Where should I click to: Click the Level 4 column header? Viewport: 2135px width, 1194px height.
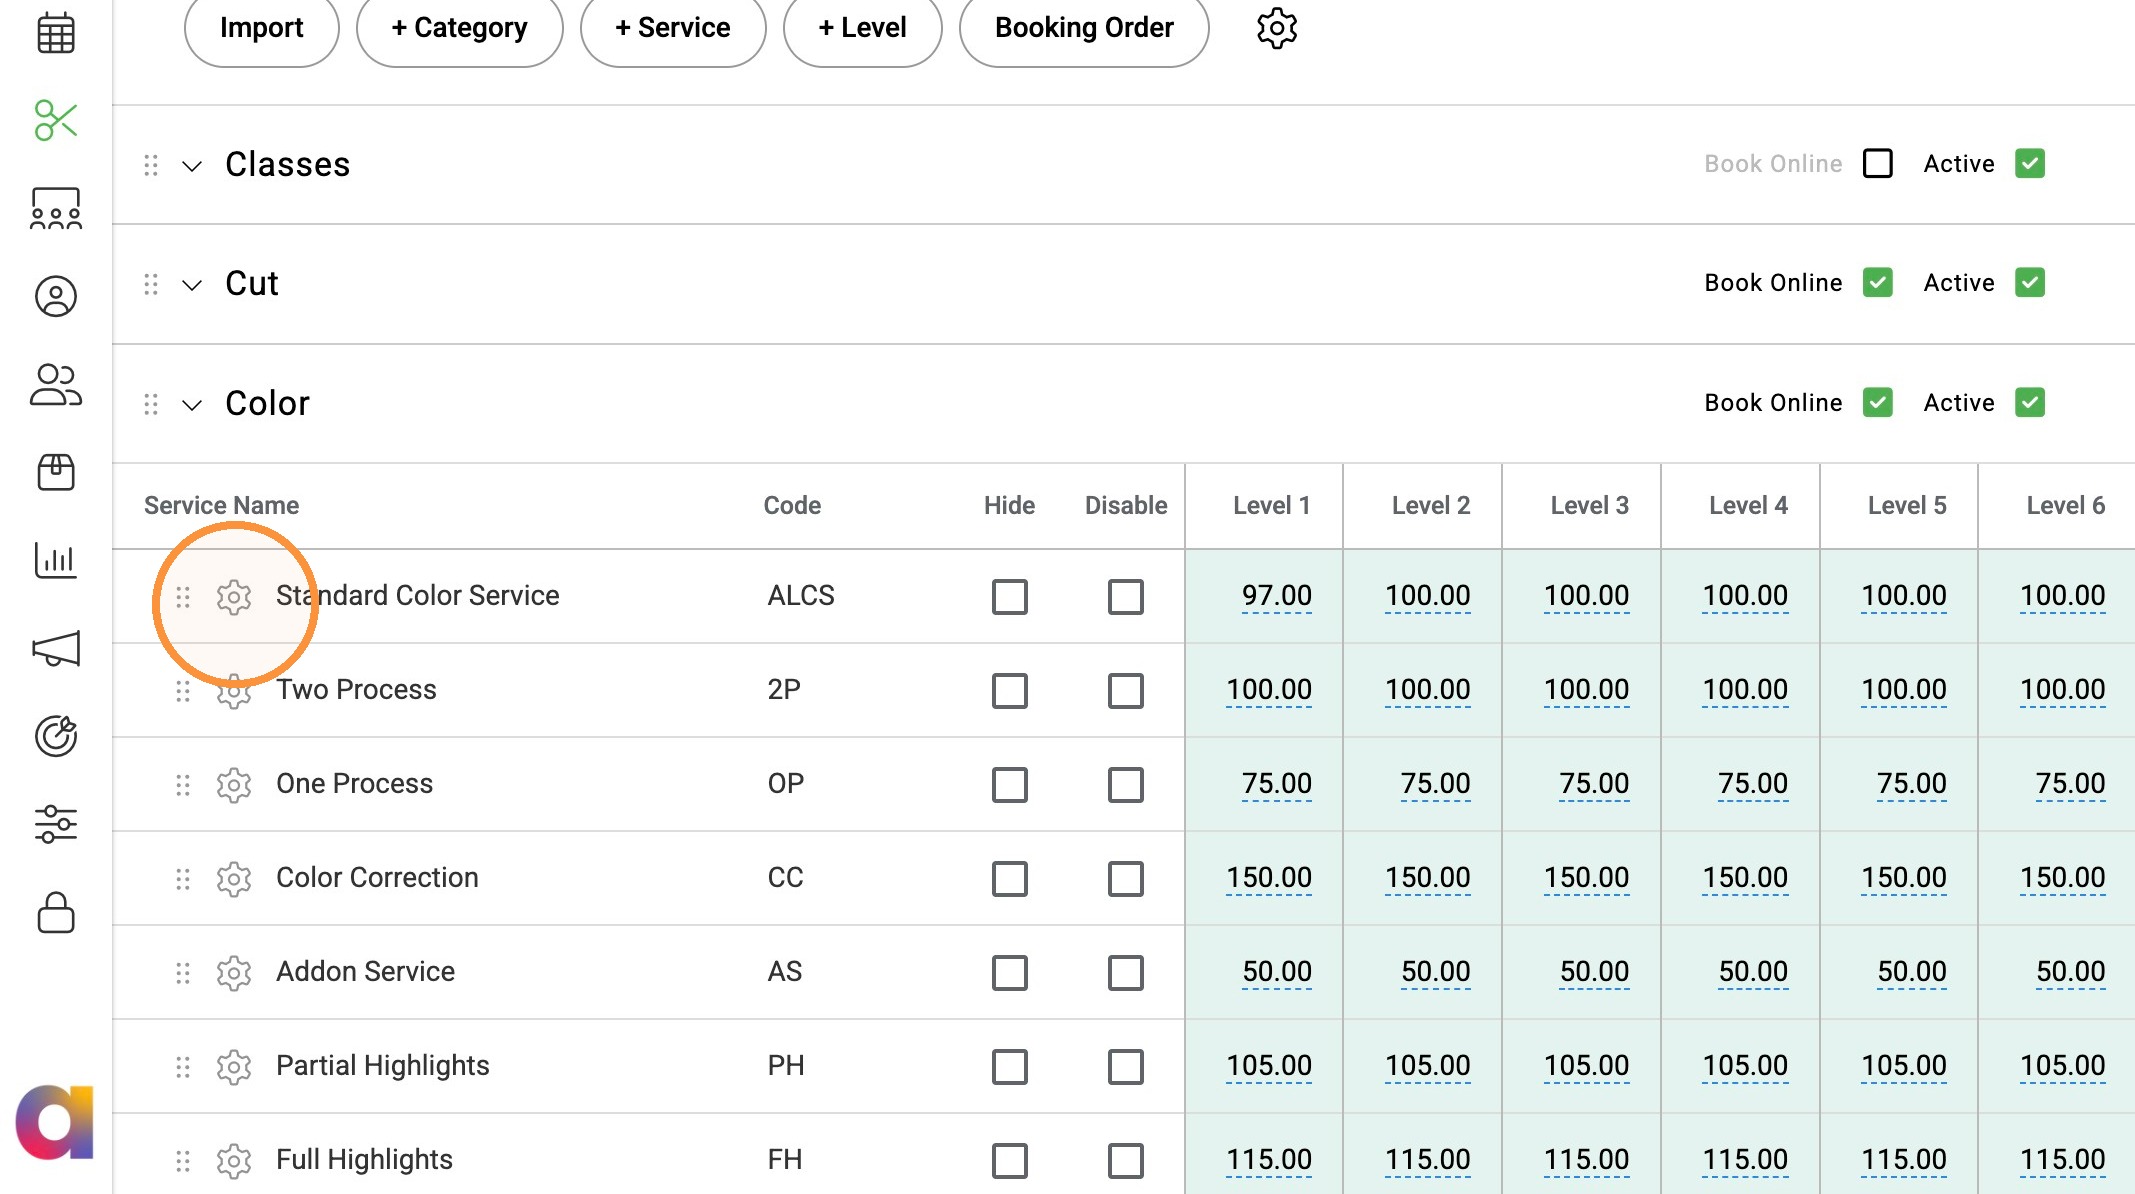click(x=1749, y=506)
